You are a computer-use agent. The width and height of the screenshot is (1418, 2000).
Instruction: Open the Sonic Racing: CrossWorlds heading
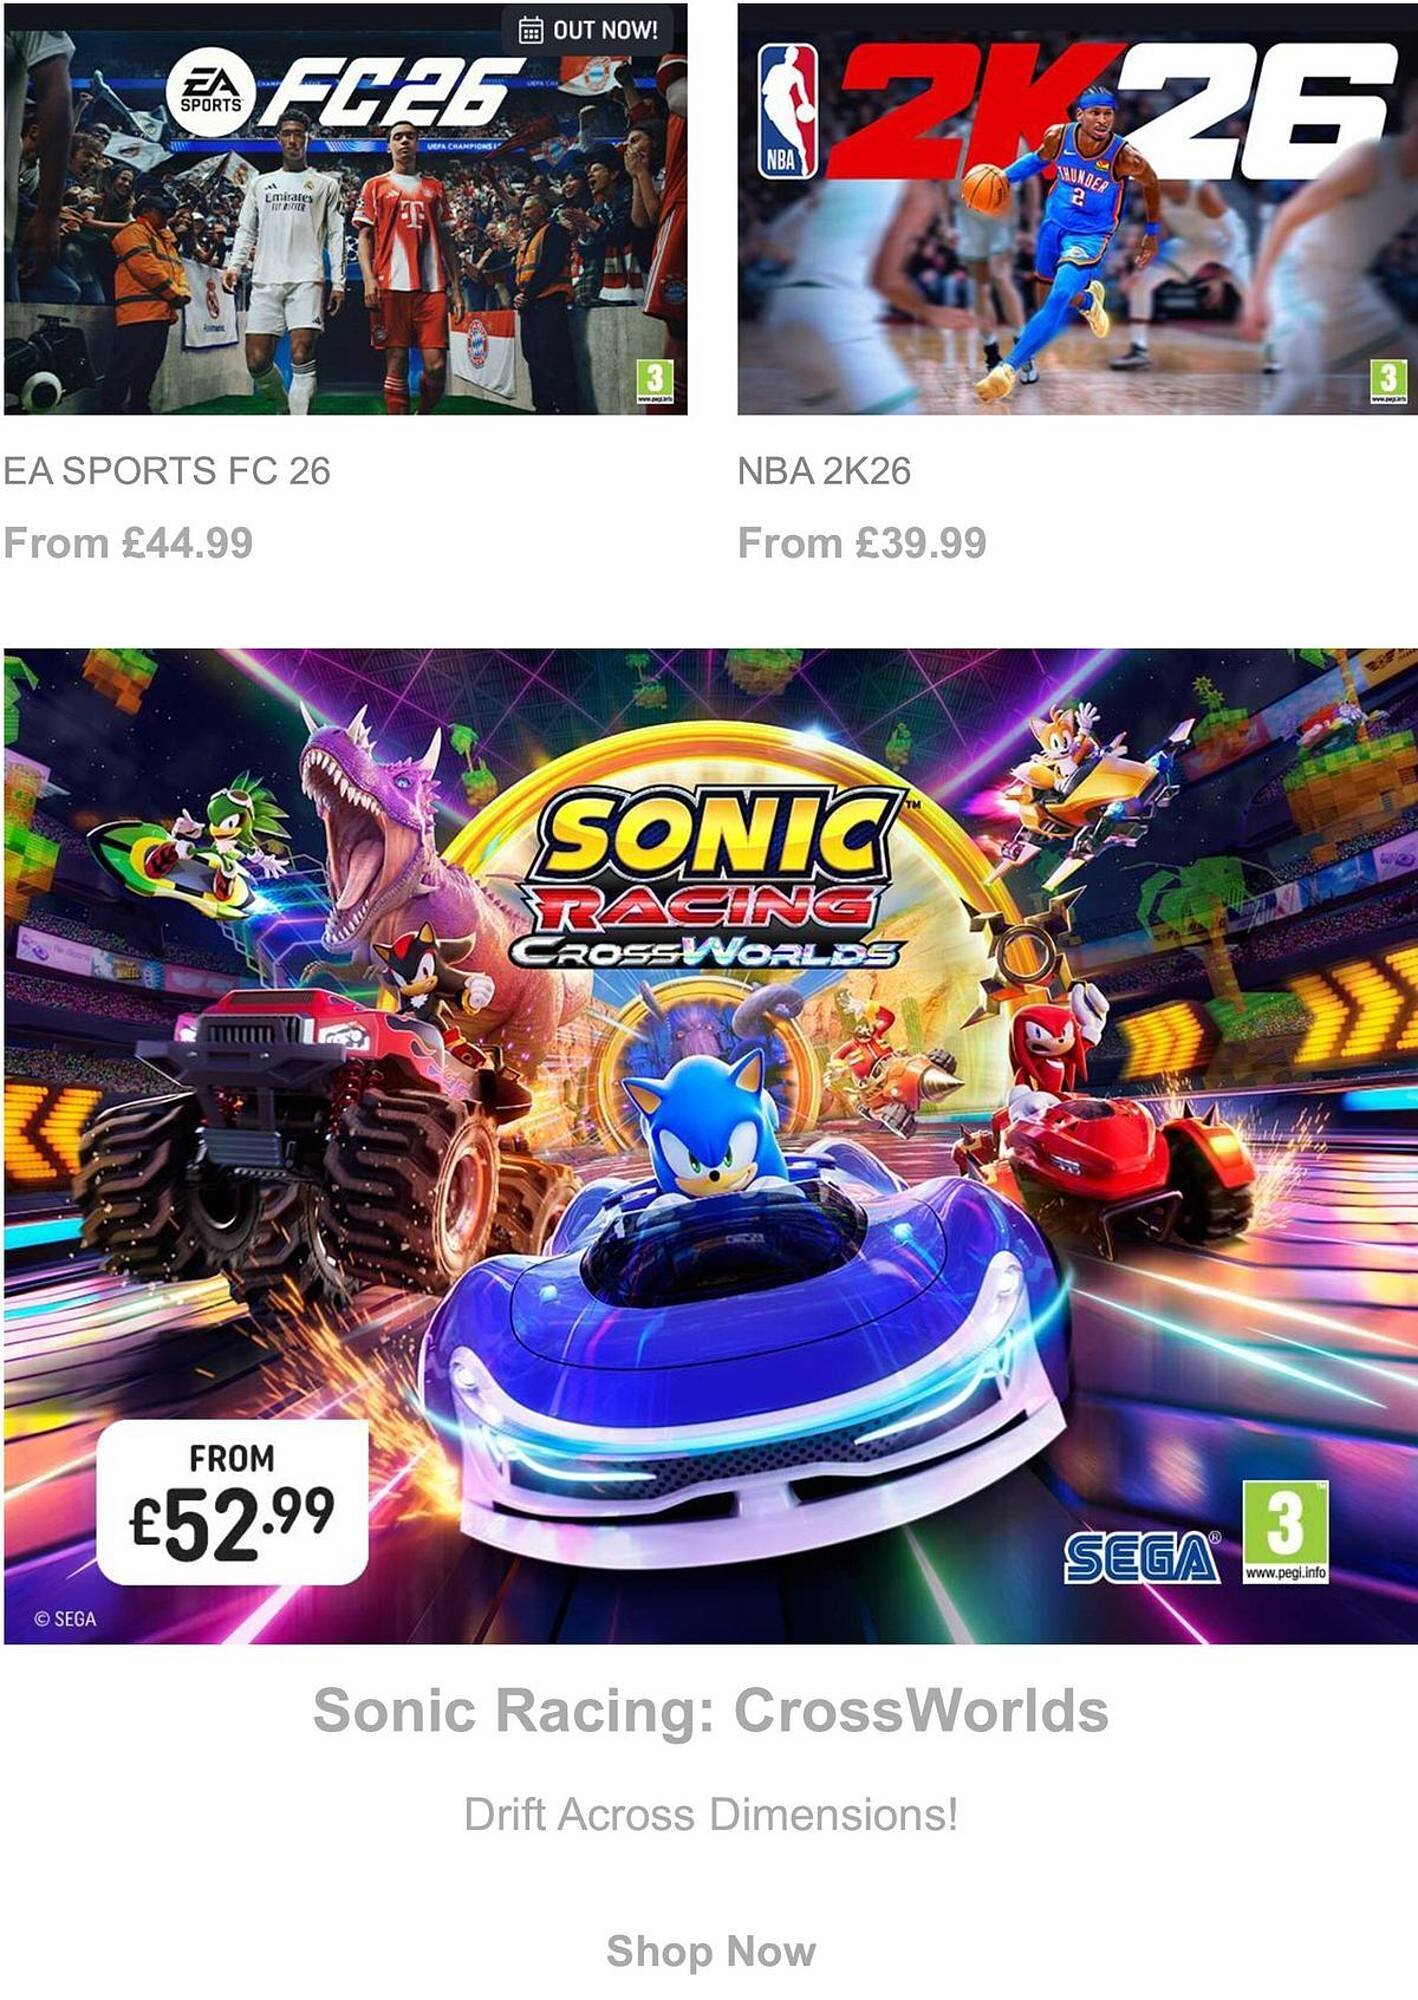point(710,1710)
